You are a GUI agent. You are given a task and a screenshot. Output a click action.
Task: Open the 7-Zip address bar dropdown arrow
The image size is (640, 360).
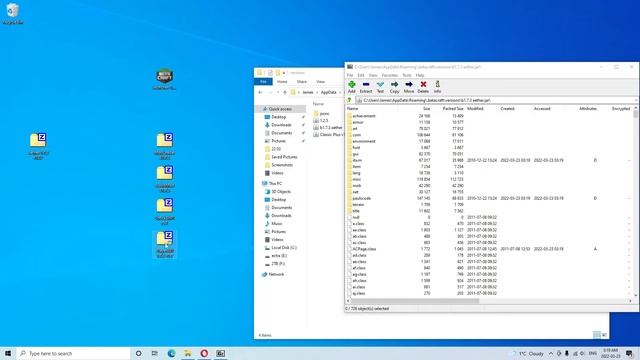636,100
